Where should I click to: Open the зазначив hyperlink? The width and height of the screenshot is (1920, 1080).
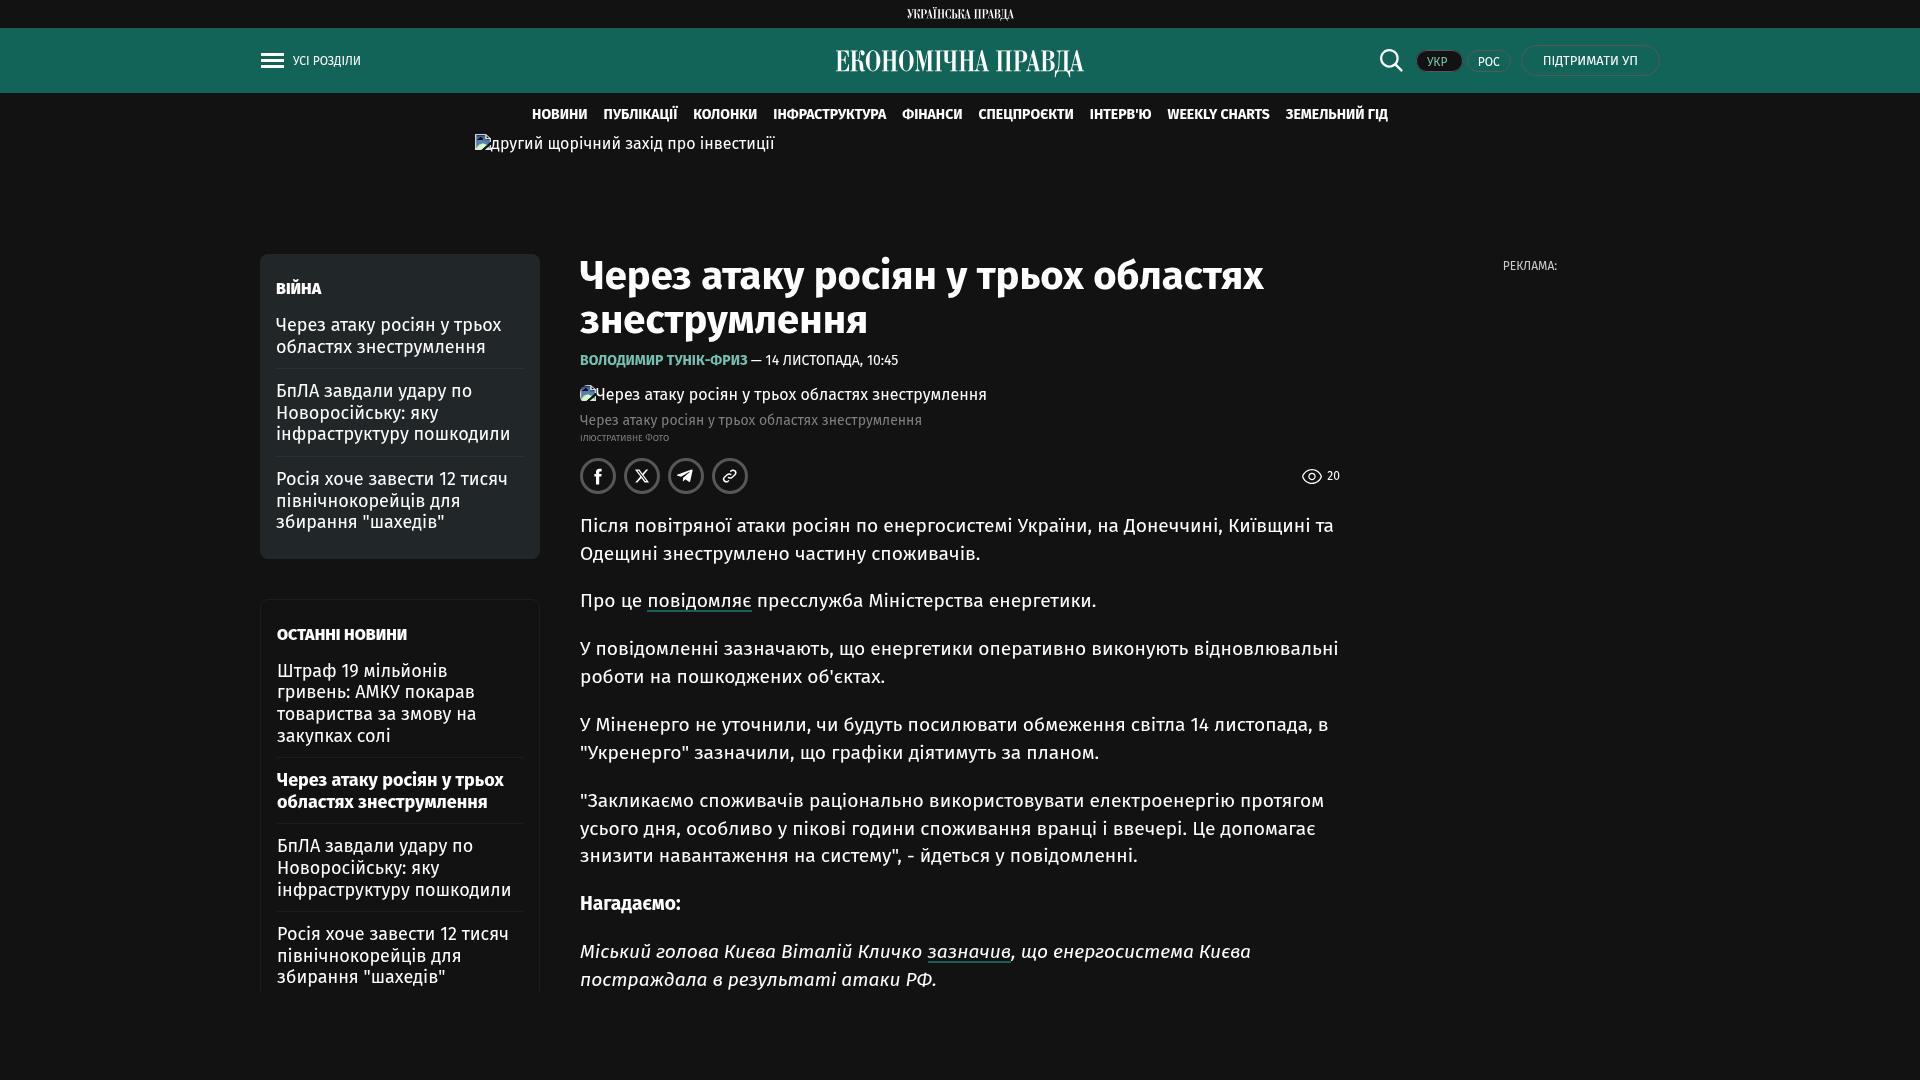click(968, 952)
